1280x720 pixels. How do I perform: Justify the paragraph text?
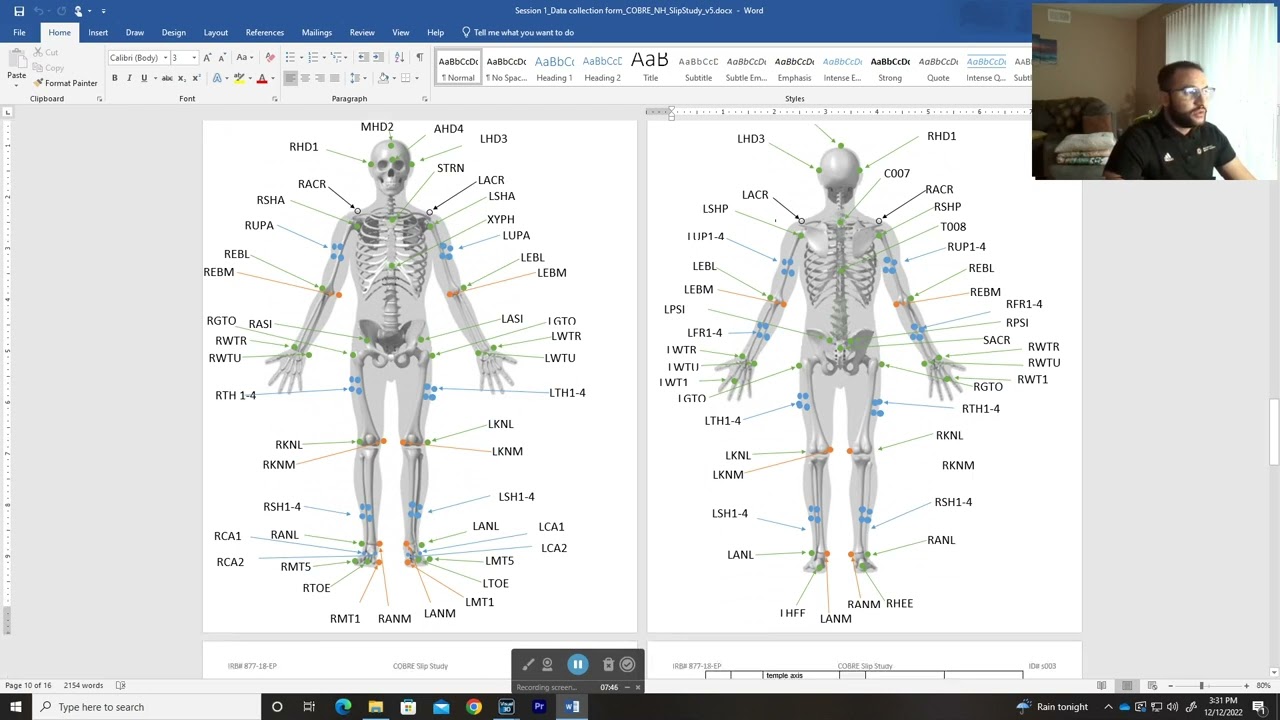pos(334,78)
